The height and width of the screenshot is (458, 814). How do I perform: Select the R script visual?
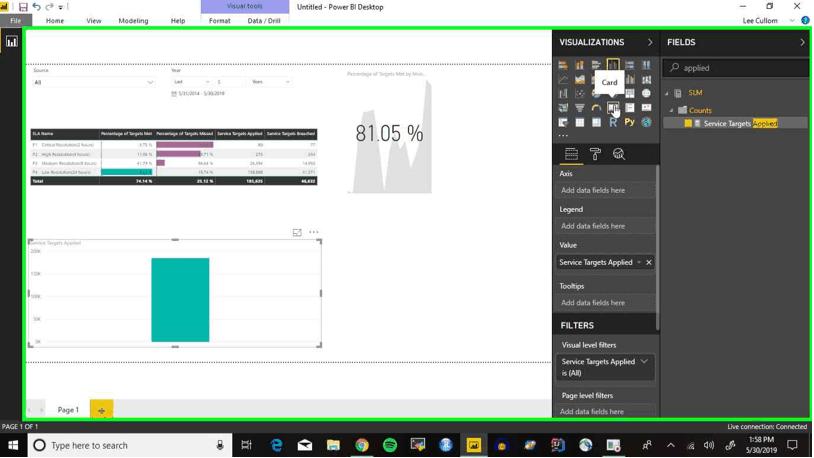613,122
